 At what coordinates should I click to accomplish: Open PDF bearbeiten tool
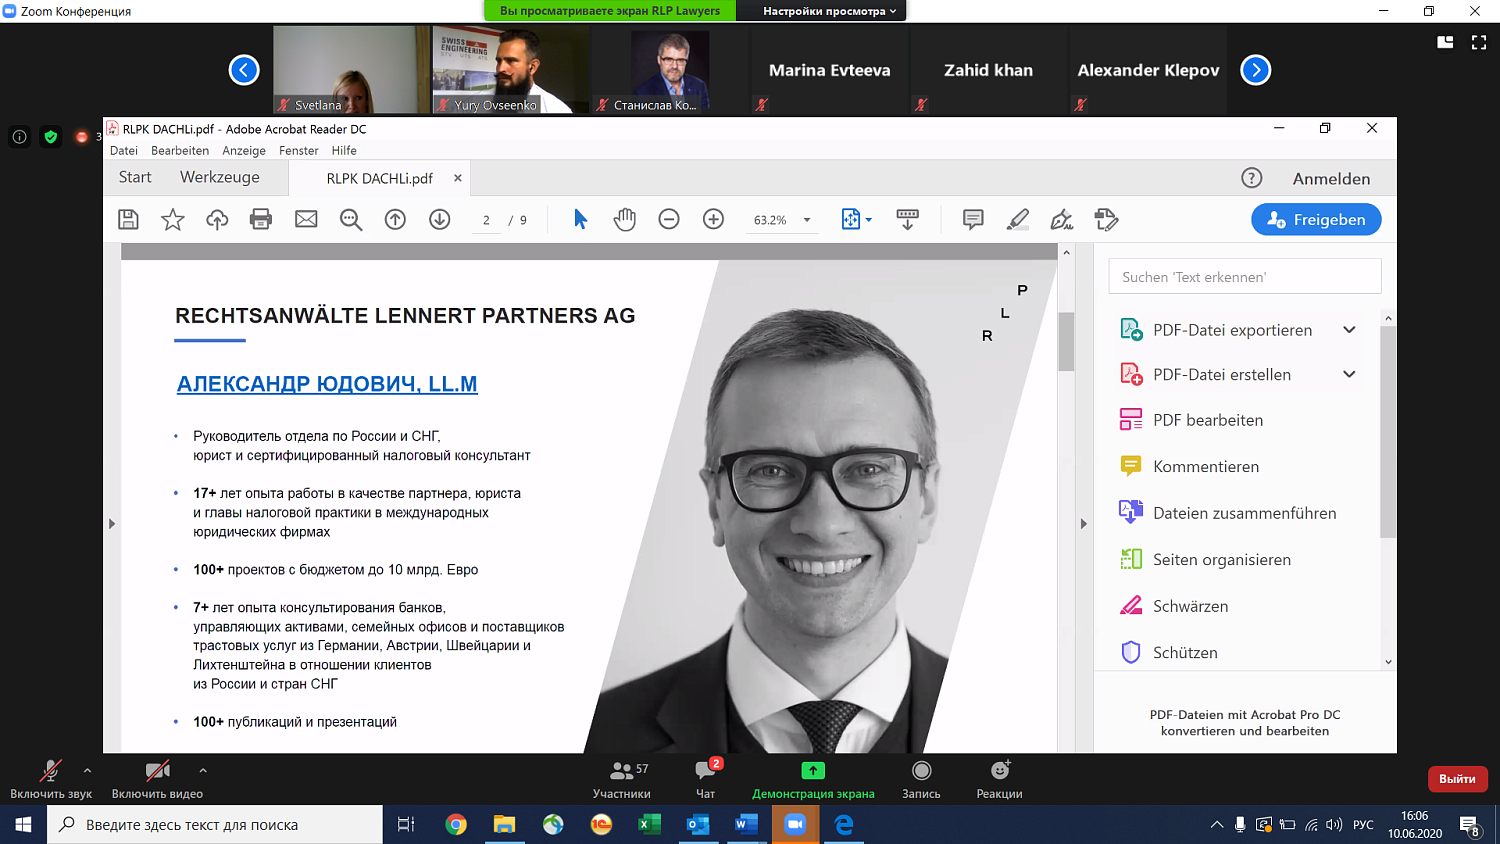pyautogui.click(x=1208, y=420)
